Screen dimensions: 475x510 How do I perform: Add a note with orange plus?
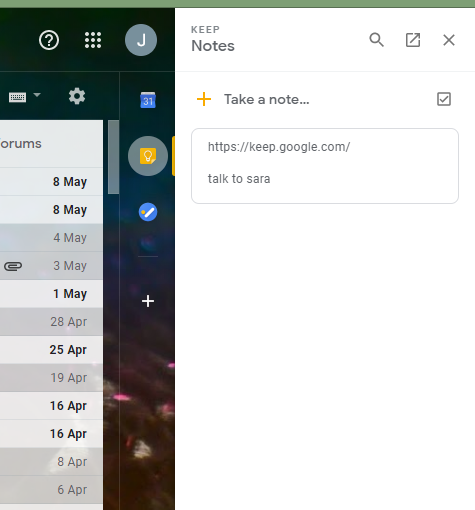(x=204, y=99)
